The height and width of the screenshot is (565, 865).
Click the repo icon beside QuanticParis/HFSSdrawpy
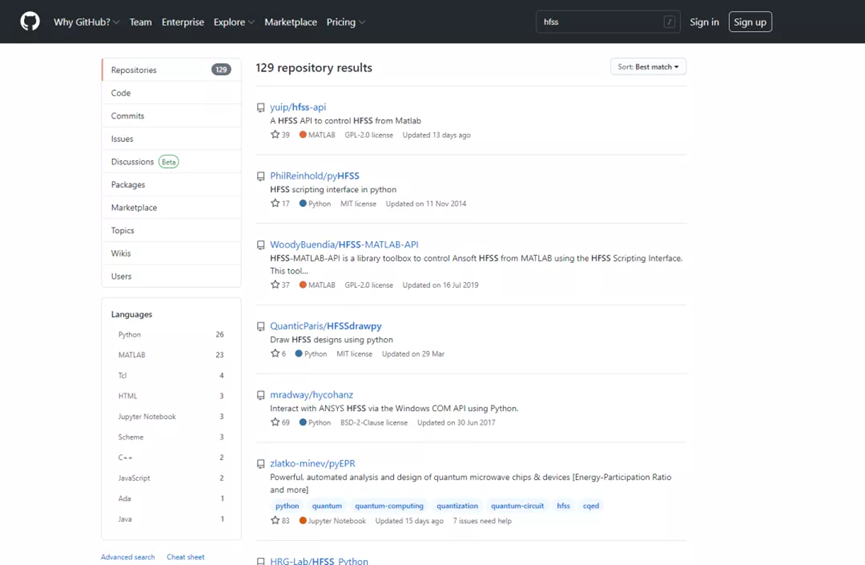point(260,327)
